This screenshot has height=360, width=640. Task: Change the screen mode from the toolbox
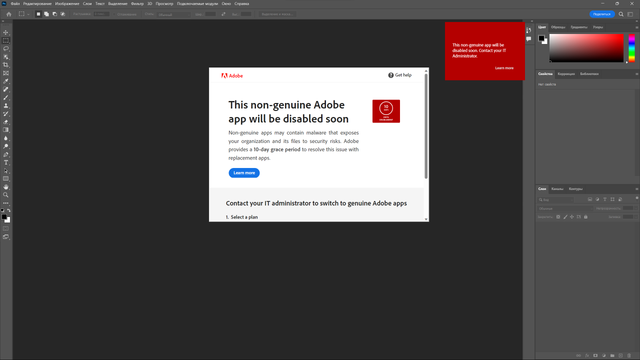point(6,237)
